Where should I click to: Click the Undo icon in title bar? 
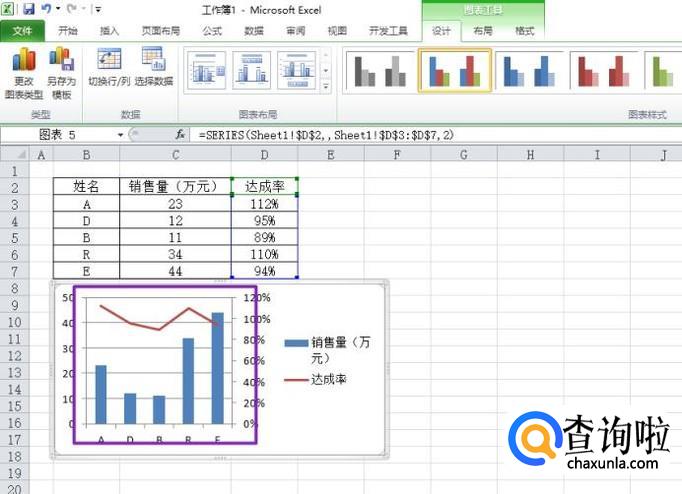pyautogui.click(x=46, y=9)
